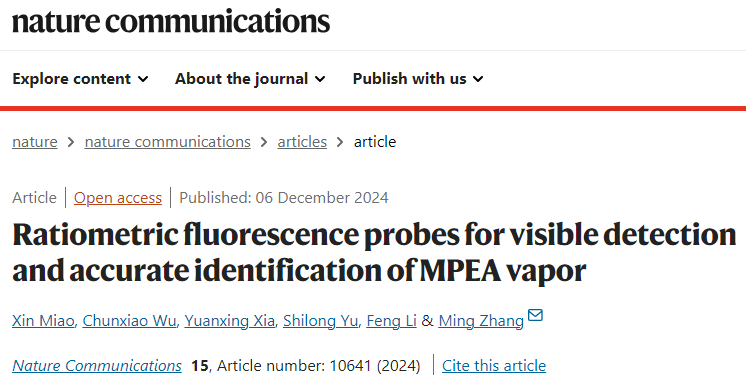Click the About the journal chevron arrow
This screenshot has width=746, height=384.
click(321, 79)
